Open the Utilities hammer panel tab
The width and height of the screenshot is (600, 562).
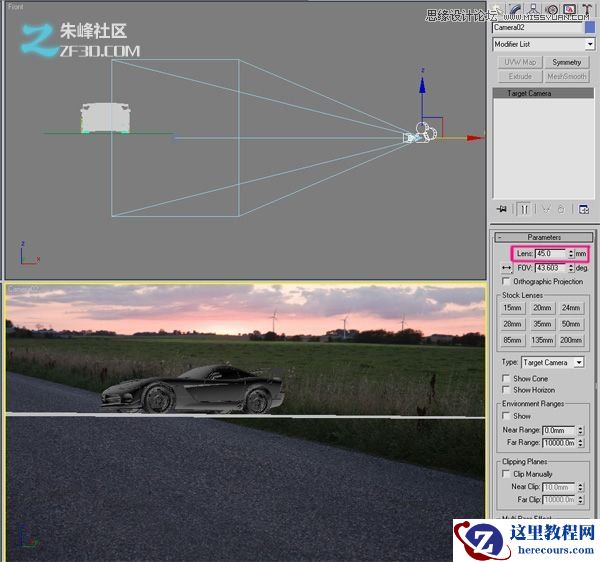(x=587, y=9)
